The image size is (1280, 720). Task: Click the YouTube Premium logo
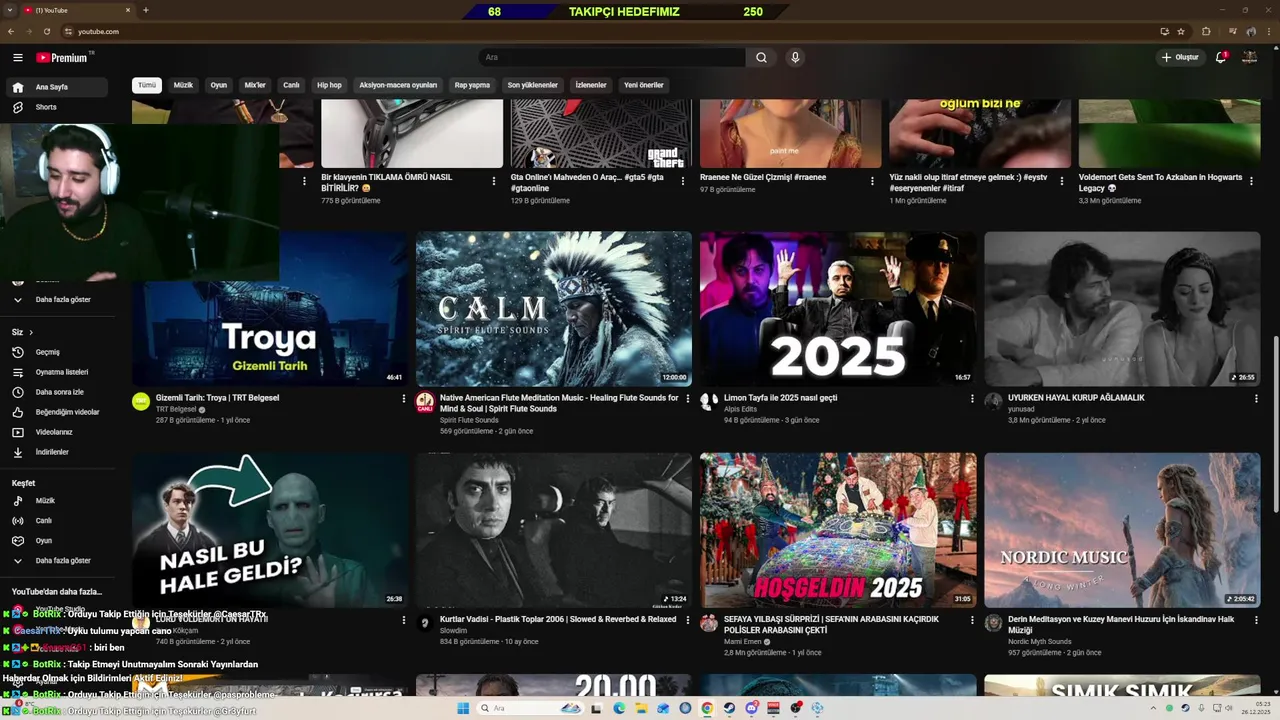(64, 58)
